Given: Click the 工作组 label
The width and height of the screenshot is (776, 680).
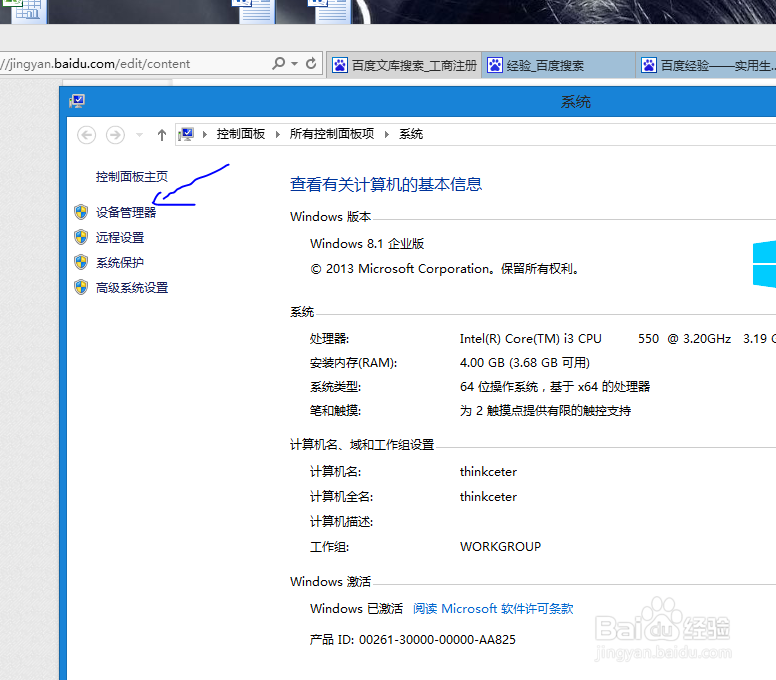Looking at the screenshot, I should point(329,547).
